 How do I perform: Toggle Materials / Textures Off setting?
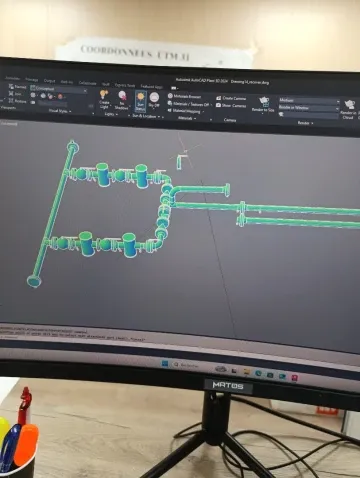189,104
